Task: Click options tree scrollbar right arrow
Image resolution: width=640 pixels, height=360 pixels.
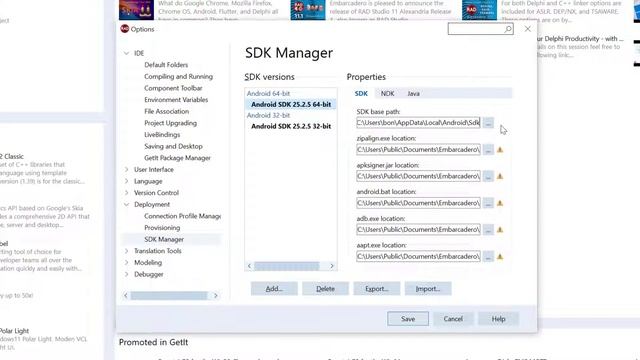Action: 216,296
